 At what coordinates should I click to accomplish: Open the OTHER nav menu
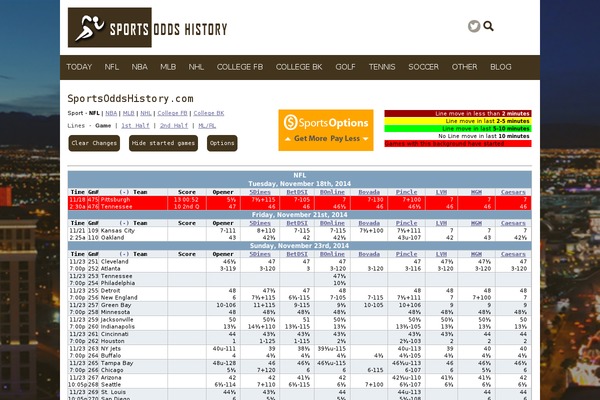[465, 67]
